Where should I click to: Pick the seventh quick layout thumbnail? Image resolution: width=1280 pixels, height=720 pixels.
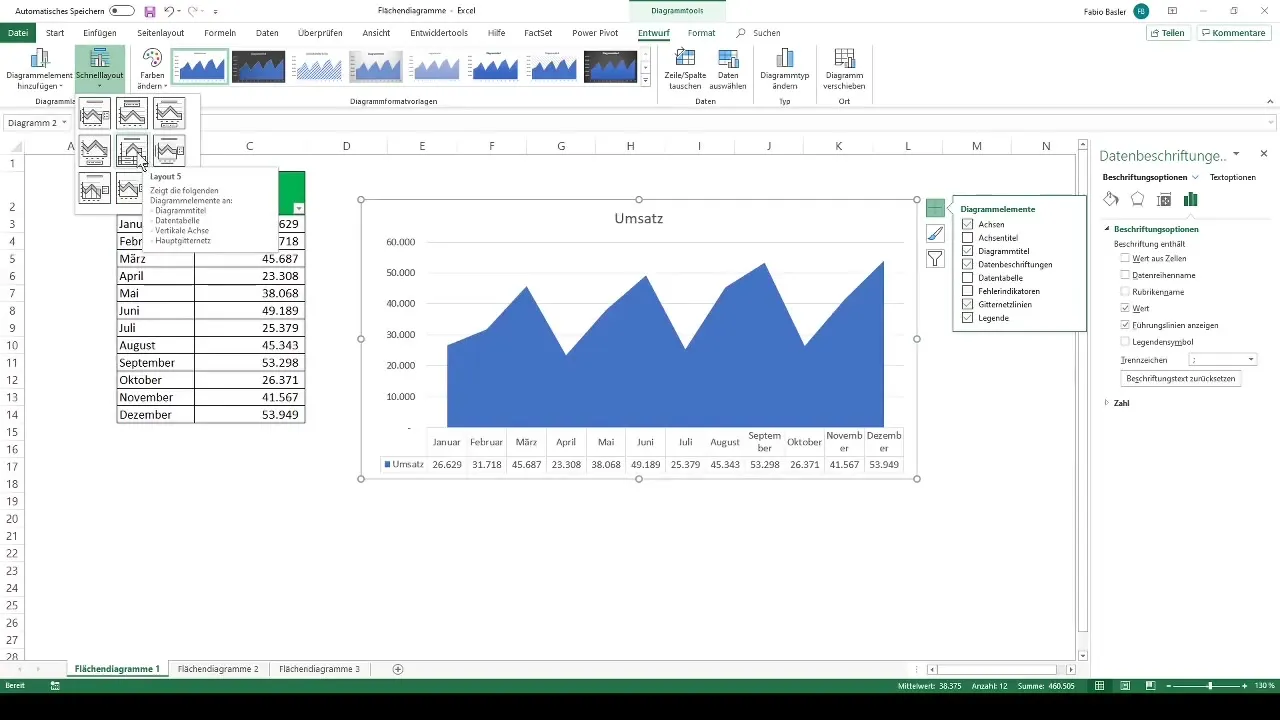95,187
